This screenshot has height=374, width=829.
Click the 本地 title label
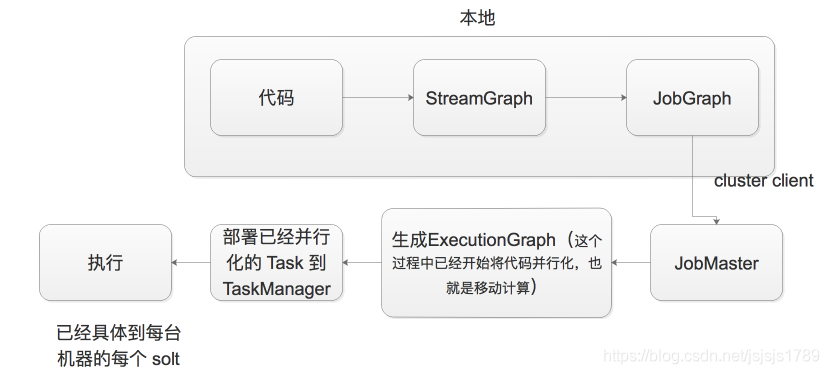pyautogui.click(x=477, y=18)
